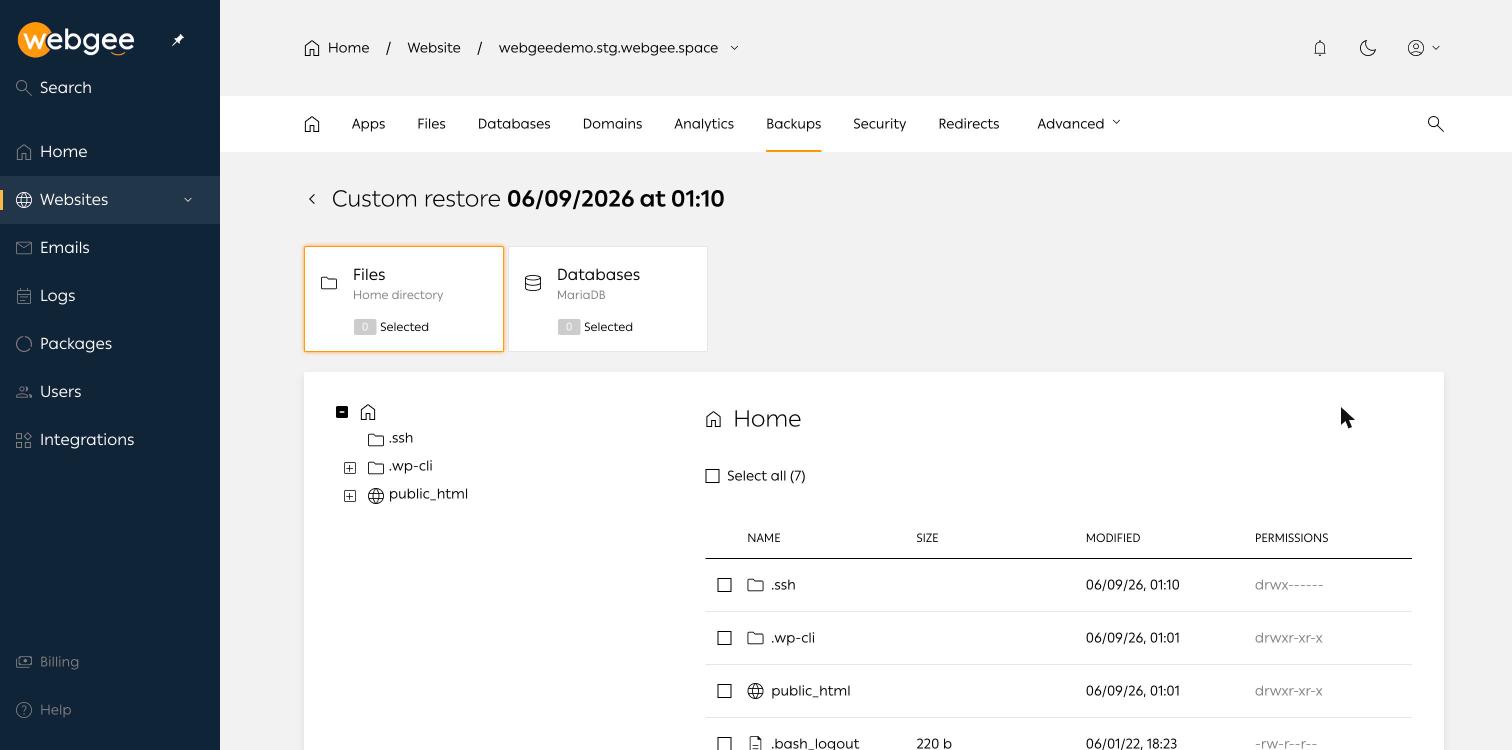
Task: Expand the Advanced dropdown
Action: pyautogui.click(x=1079, y=124)
